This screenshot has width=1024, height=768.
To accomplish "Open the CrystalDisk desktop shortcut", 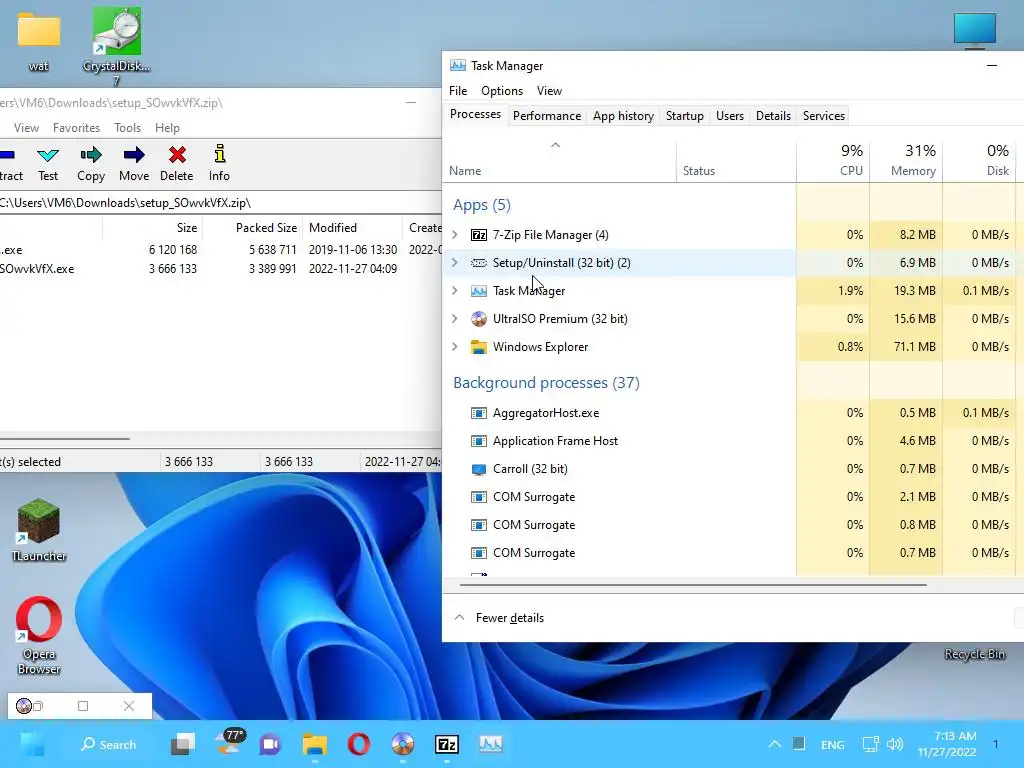I will pos(116,46).
